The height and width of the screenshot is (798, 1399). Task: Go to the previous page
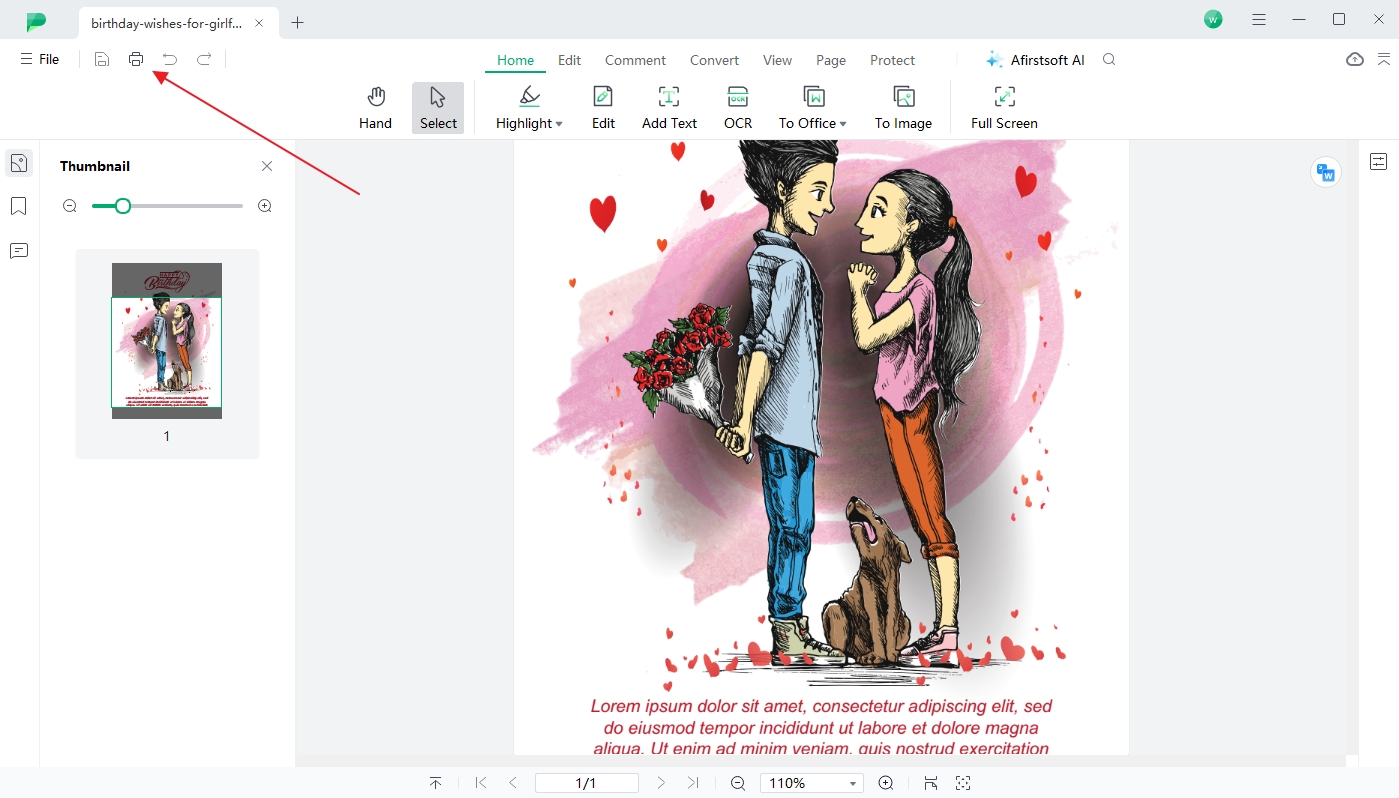click(513, 783)
